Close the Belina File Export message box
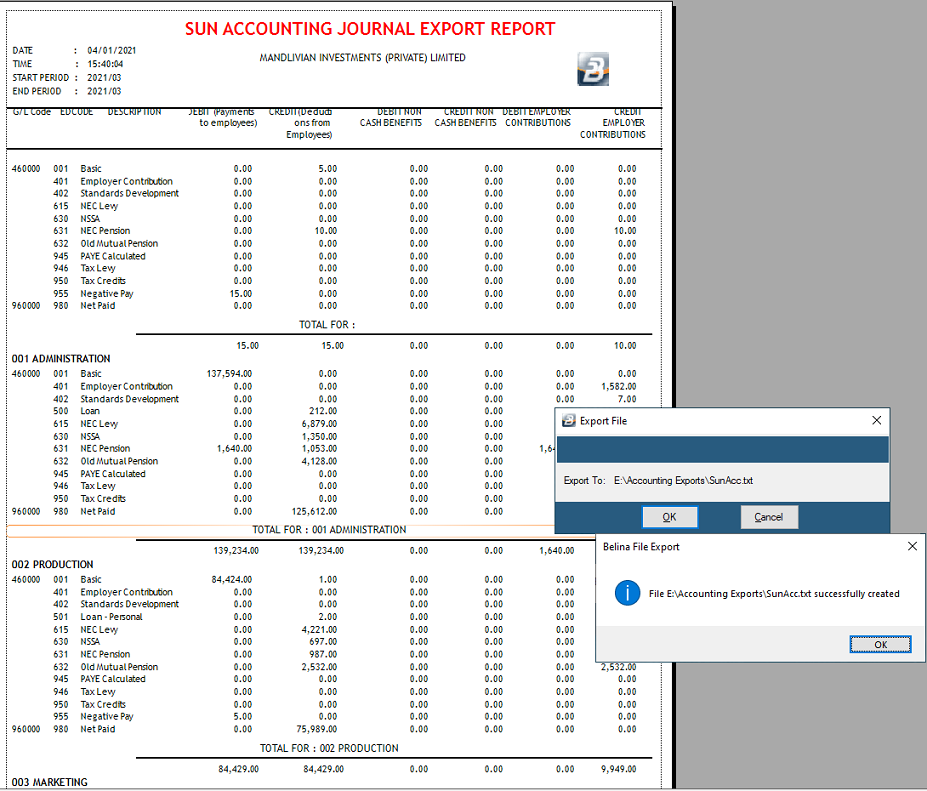This screenshot has height=791, width=927. point(912,546)
